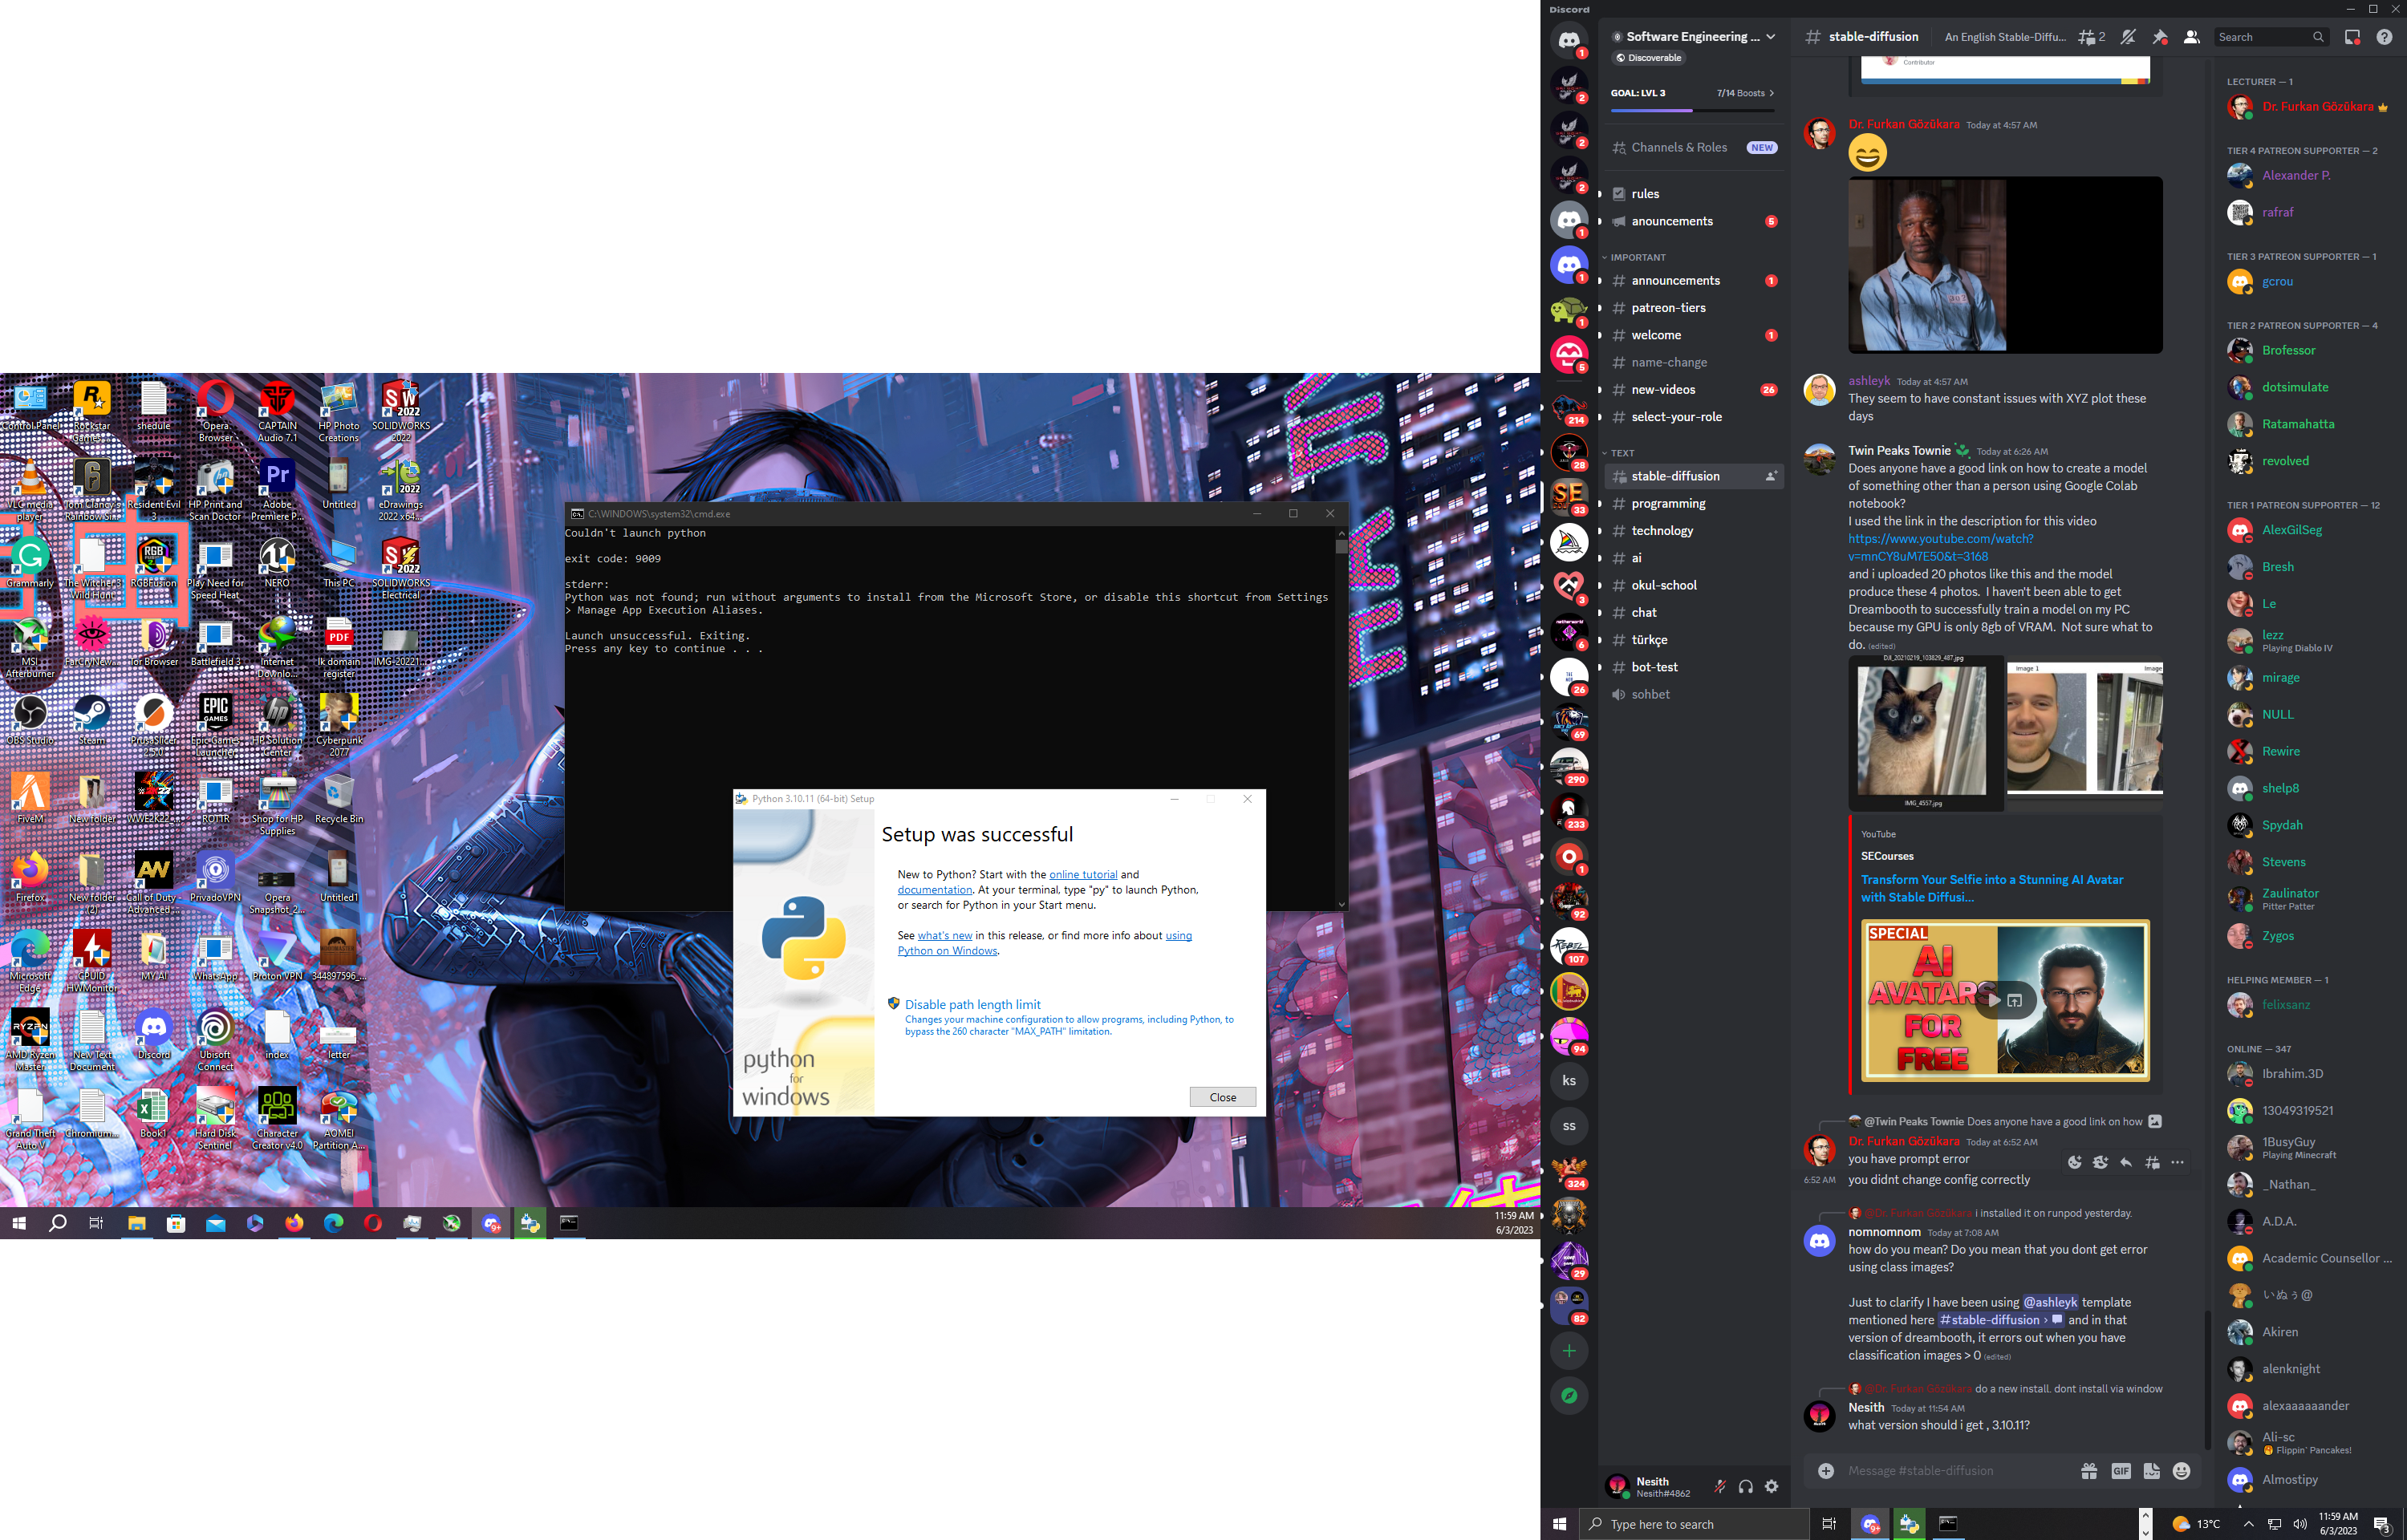Open the new-videos channel

(x=1663, y=389)
